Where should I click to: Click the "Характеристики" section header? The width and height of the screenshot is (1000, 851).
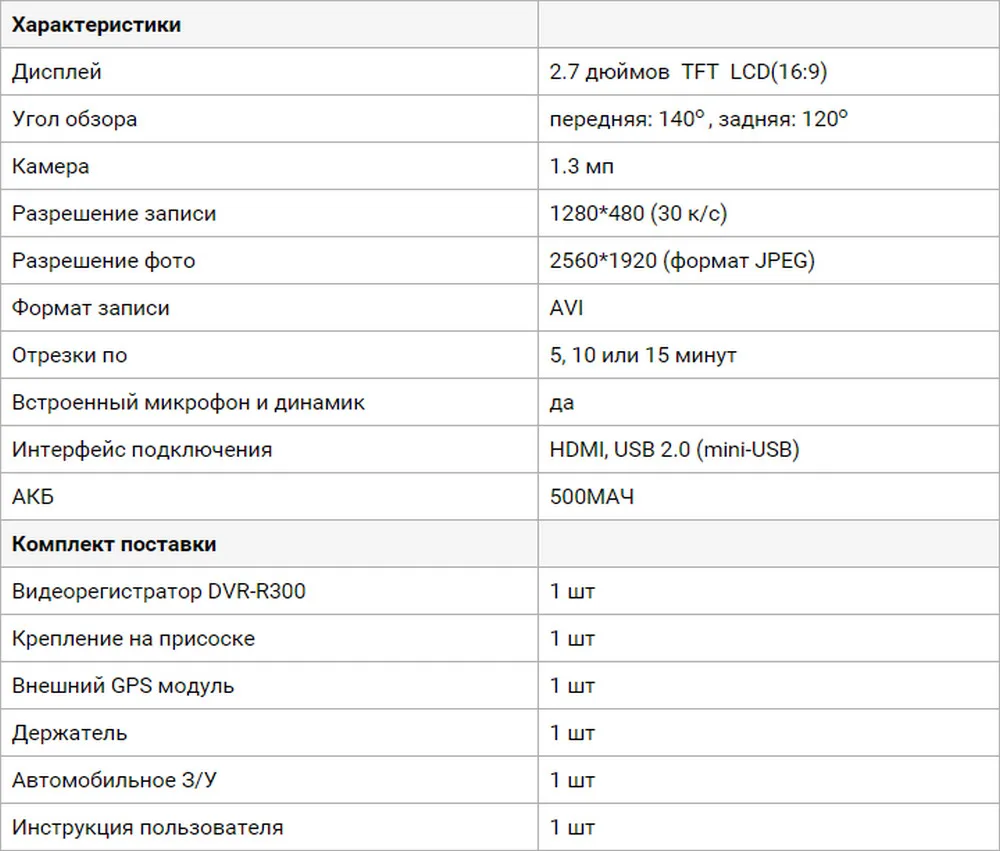pos(96,25)
